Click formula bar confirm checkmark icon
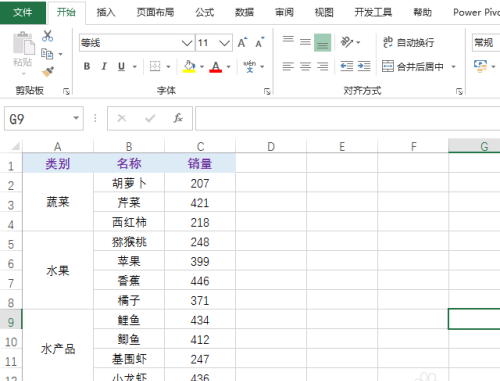Viewport: 500px width, 381px height. (150, 118)
